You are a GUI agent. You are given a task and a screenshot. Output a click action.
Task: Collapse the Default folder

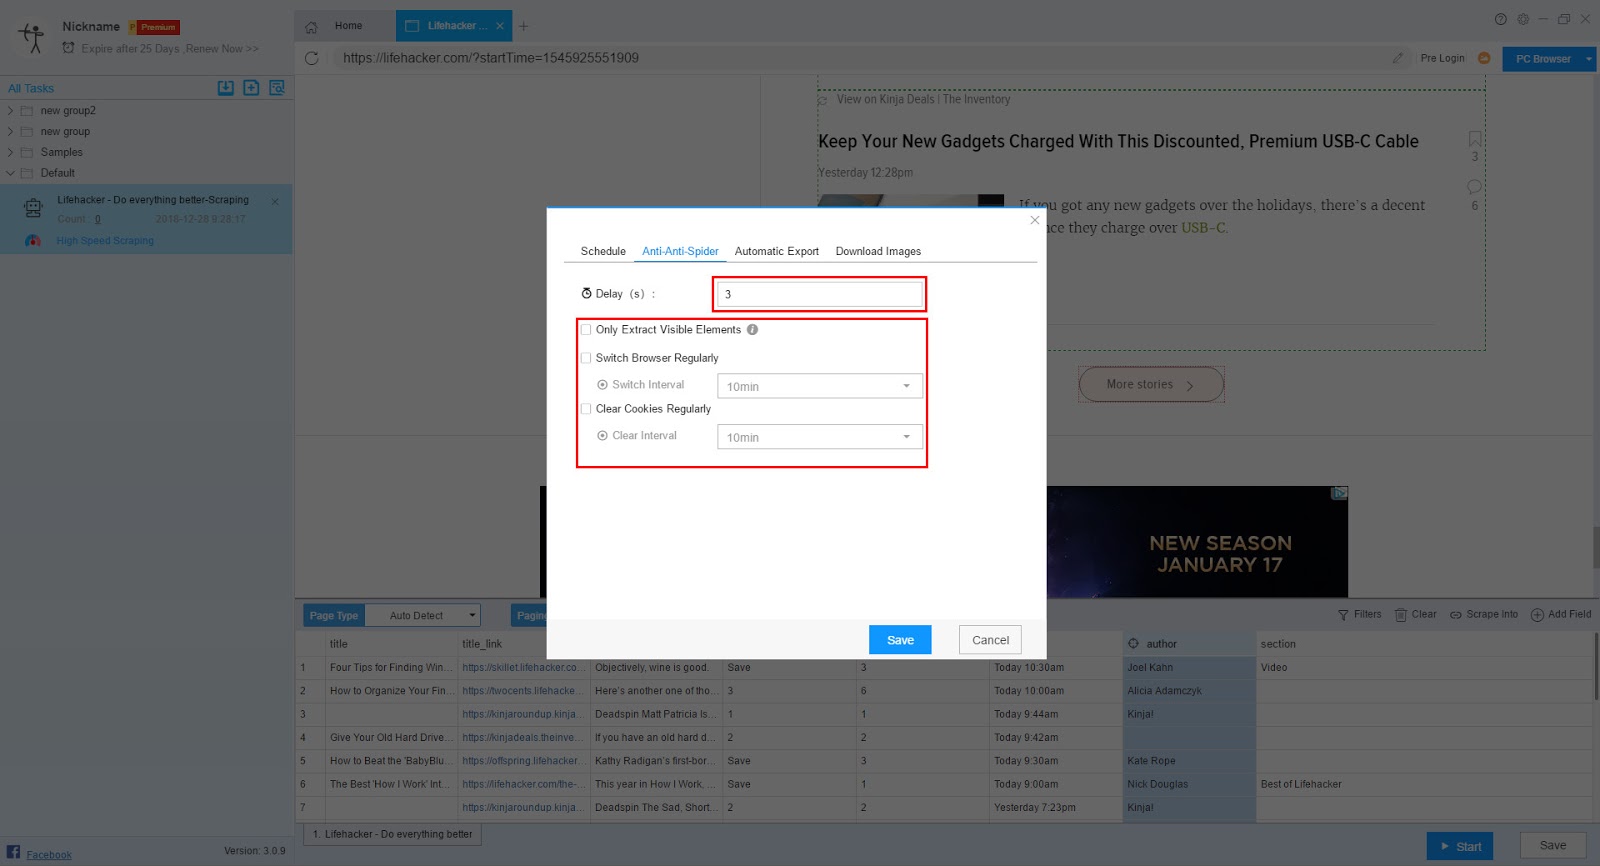(11, 173)
